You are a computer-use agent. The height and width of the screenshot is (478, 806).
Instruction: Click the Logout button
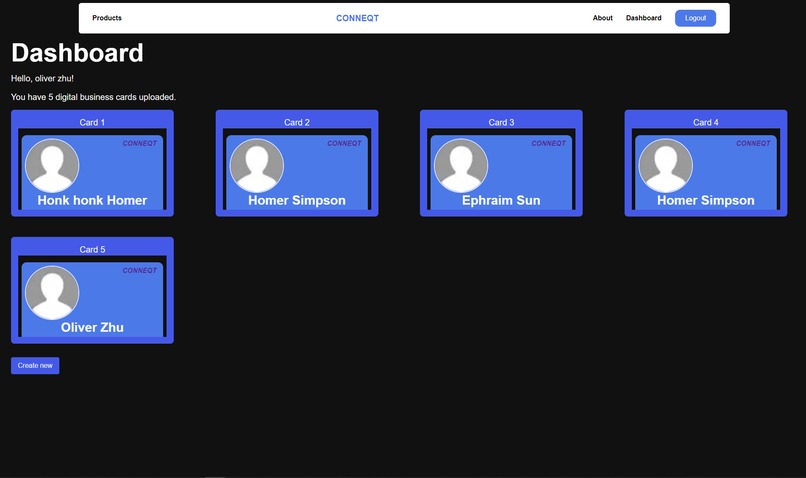(x=695, y=18)
